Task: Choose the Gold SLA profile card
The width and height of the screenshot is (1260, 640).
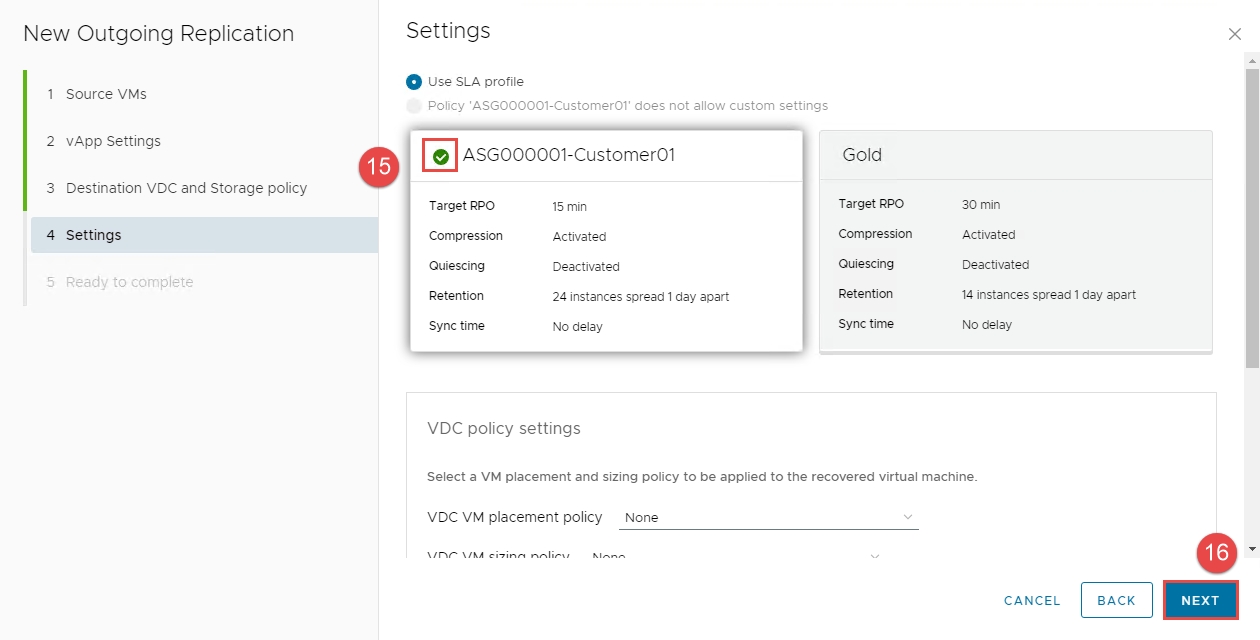Action: (x=1015, y=240)
